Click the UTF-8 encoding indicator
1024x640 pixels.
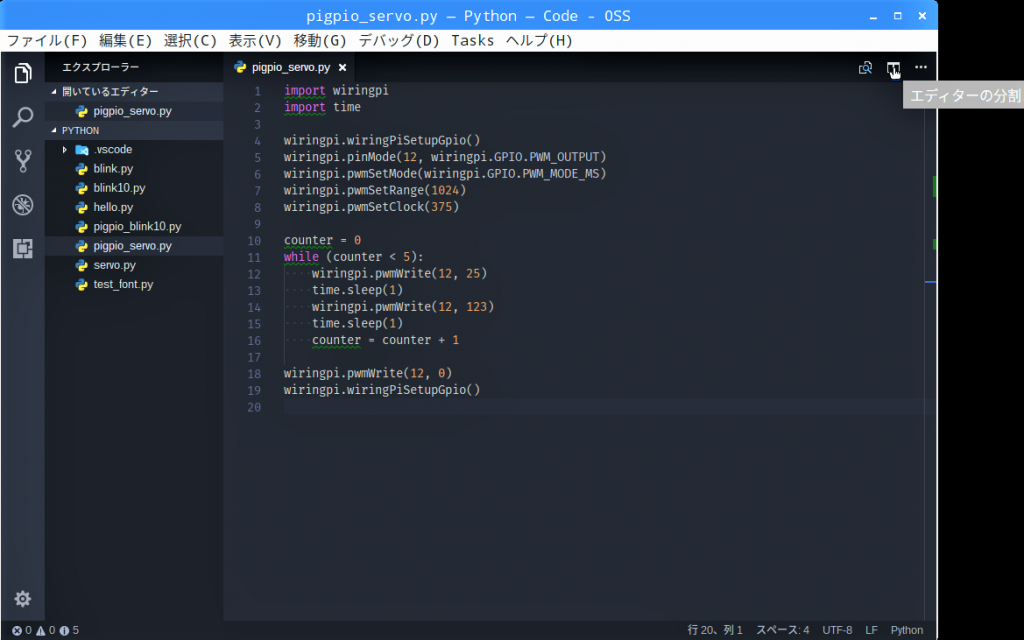[x=837, y=630]
